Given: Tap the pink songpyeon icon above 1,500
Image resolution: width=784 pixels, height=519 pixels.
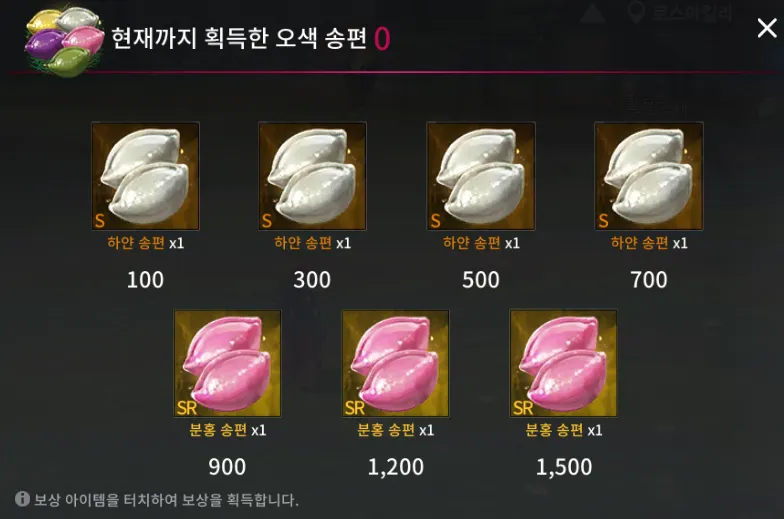Looking at the screenshot, I should click(x=564, y=364).
